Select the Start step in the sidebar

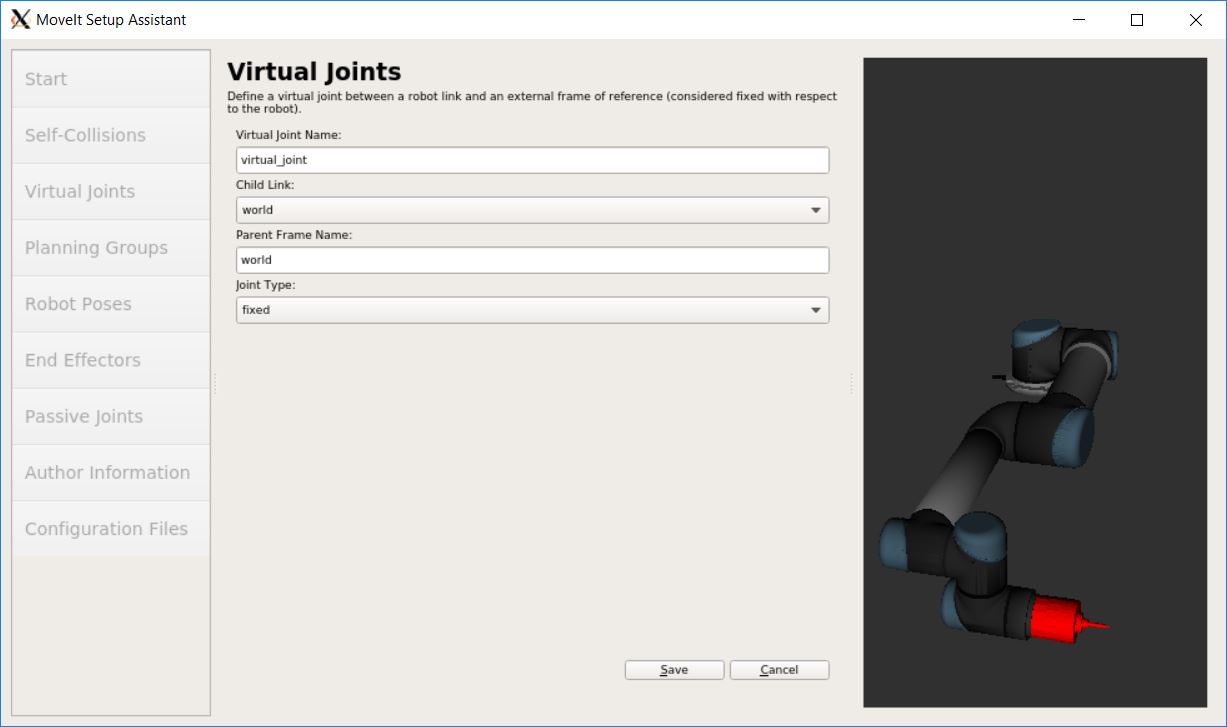(x=110, y=78)
